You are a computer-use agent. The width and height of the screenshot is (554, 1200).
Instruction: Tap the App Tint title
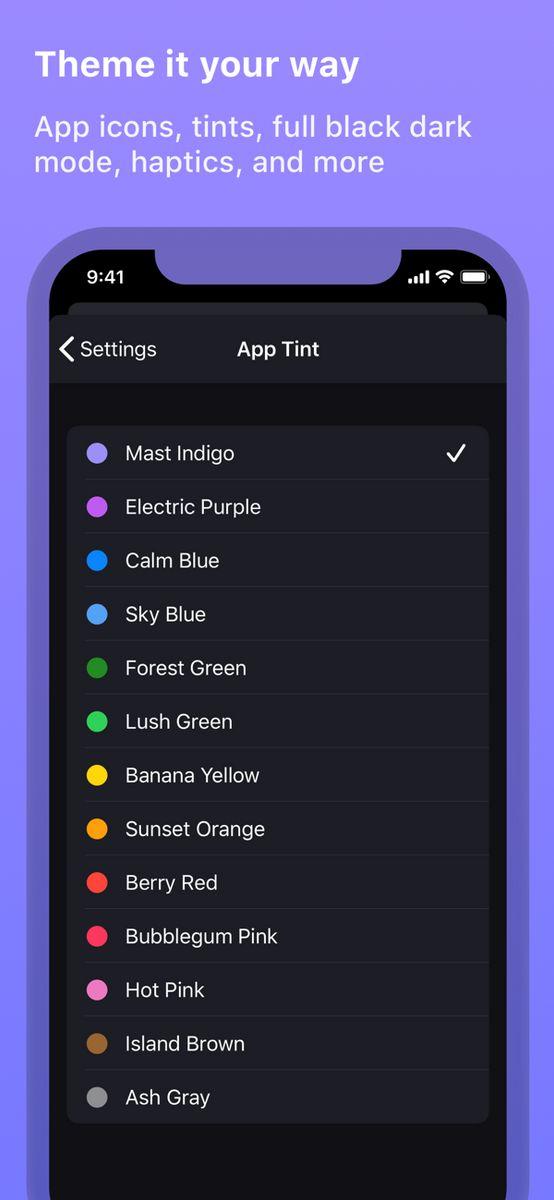tap(278, 349)
